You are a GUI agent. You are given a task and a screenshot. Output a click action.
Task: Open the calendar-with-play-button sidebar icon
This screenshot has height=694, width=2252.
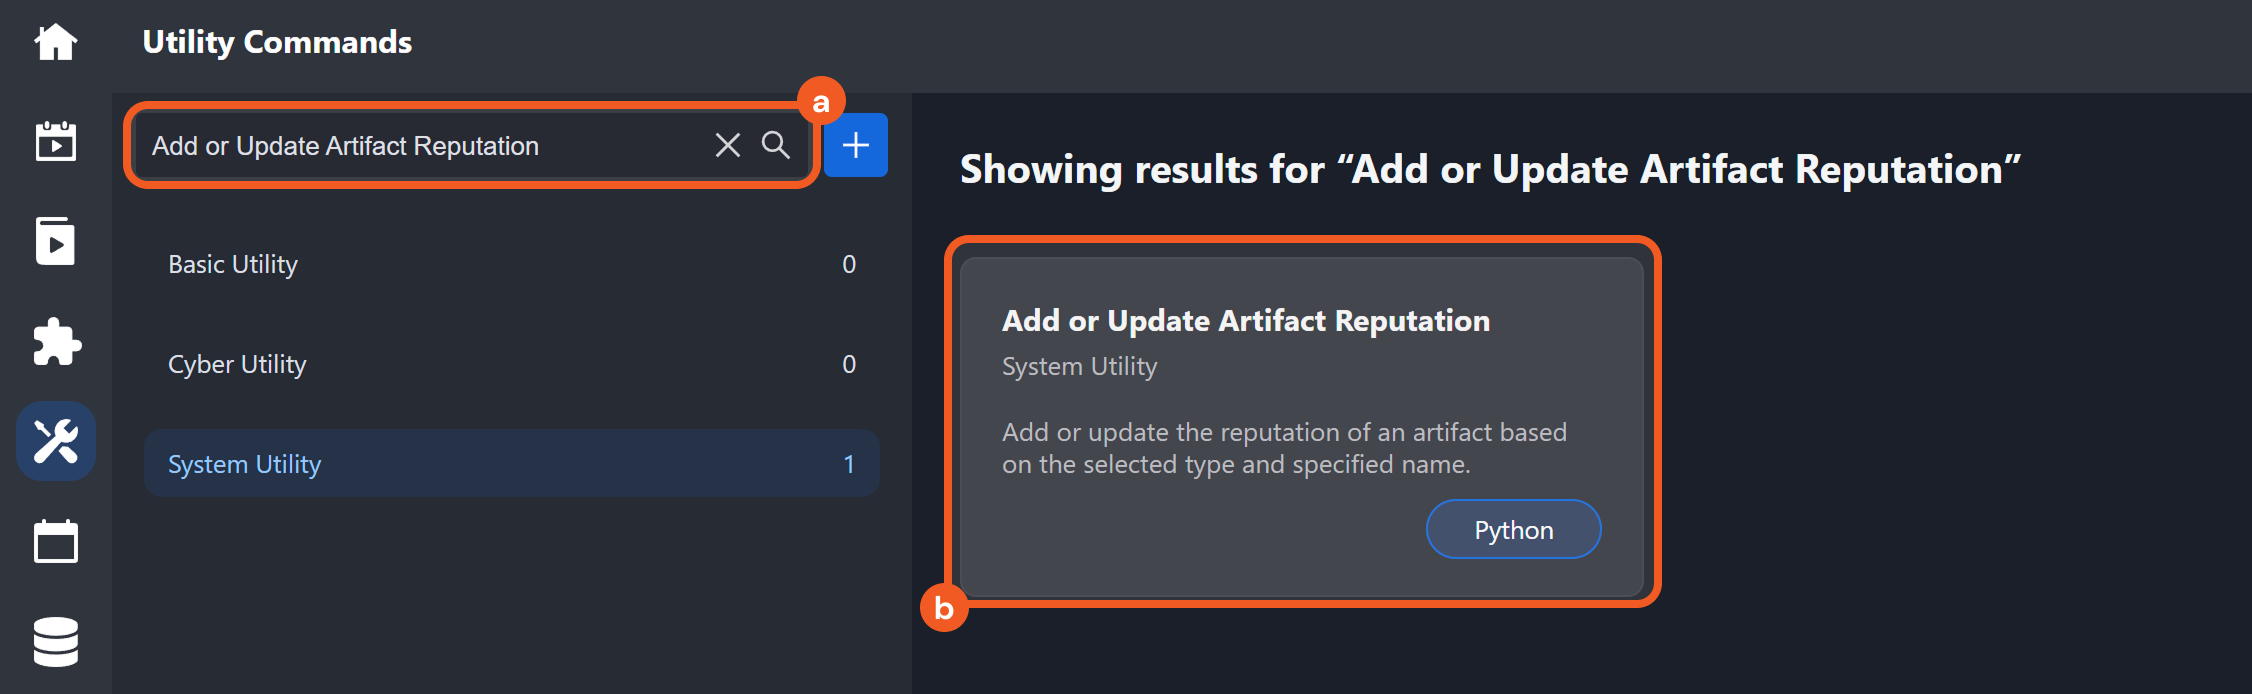coord(56,142)
